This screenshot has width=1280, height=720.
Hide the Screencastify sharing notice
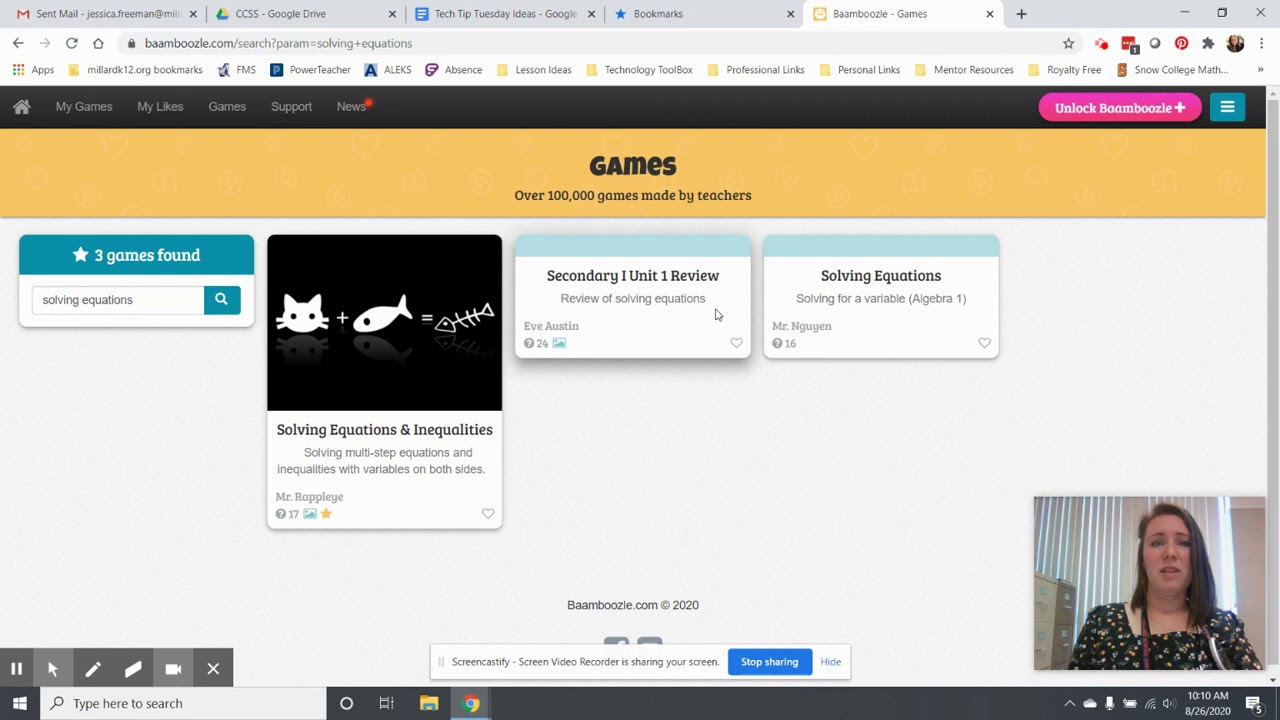(830, 662)
